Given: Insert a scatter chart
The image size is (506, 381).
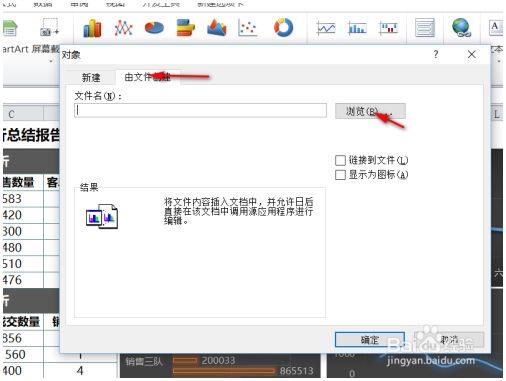Looking at the screenshot, I should click(248, 28).
